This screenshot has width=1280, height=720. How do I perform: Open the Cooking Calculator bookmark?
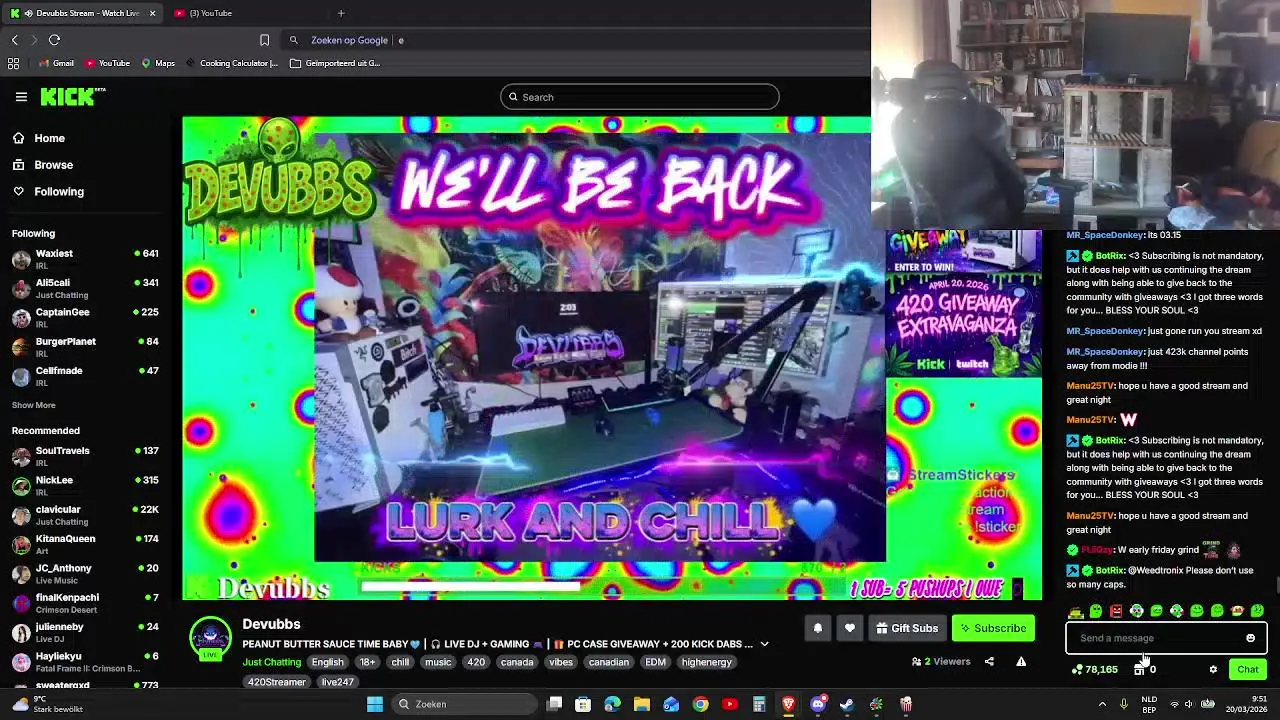point(231,63)
